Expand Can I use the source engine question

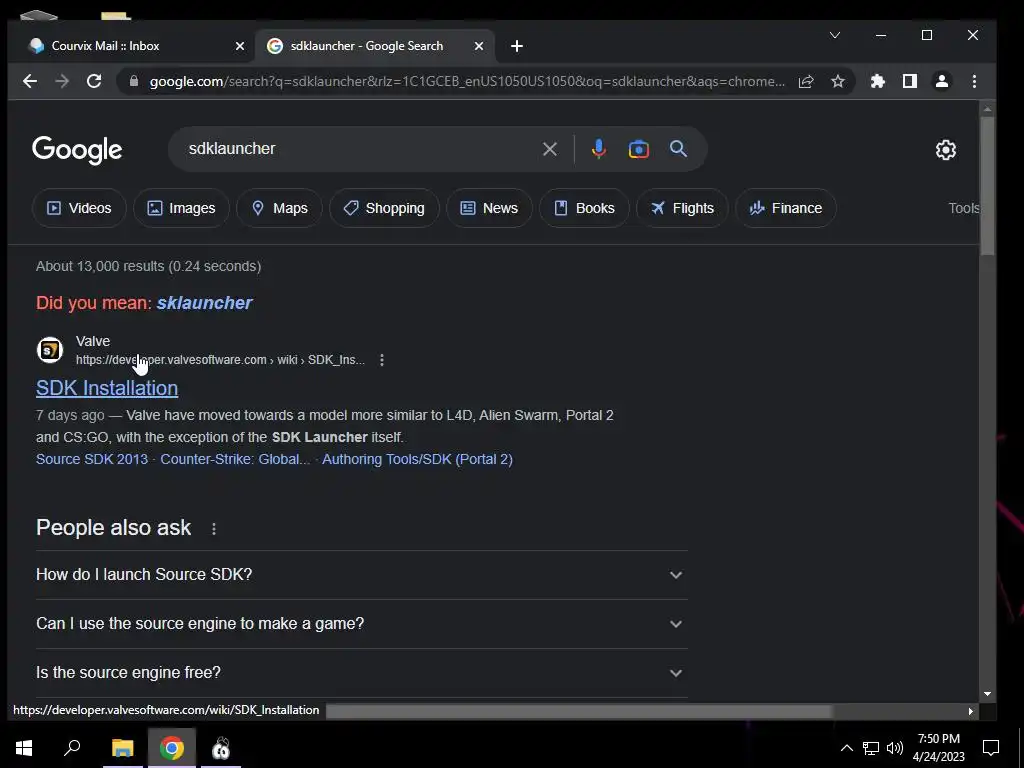coord(362,624)
